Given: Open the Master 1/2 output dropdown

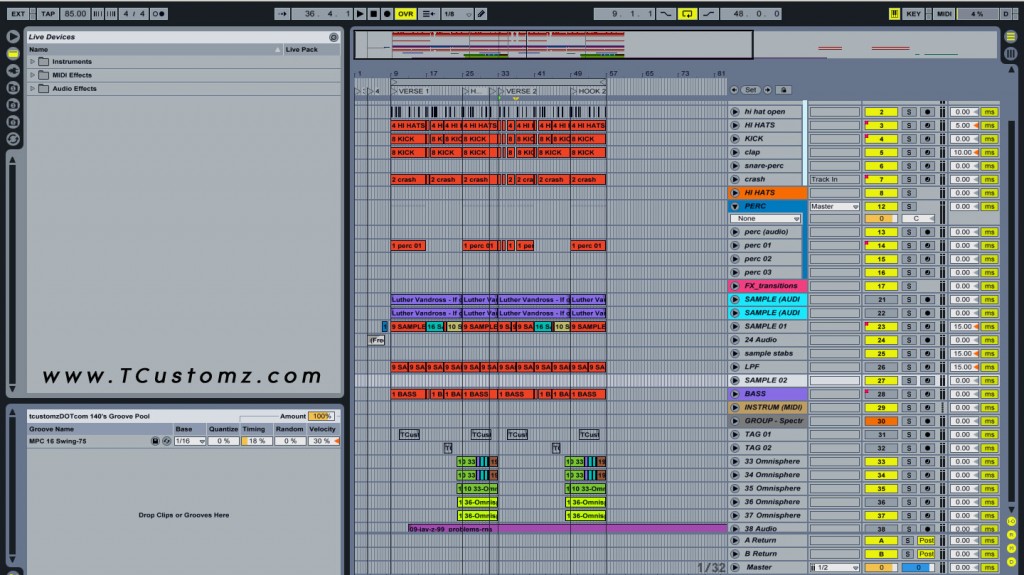Looking at the screenshot, I should 835,568.
